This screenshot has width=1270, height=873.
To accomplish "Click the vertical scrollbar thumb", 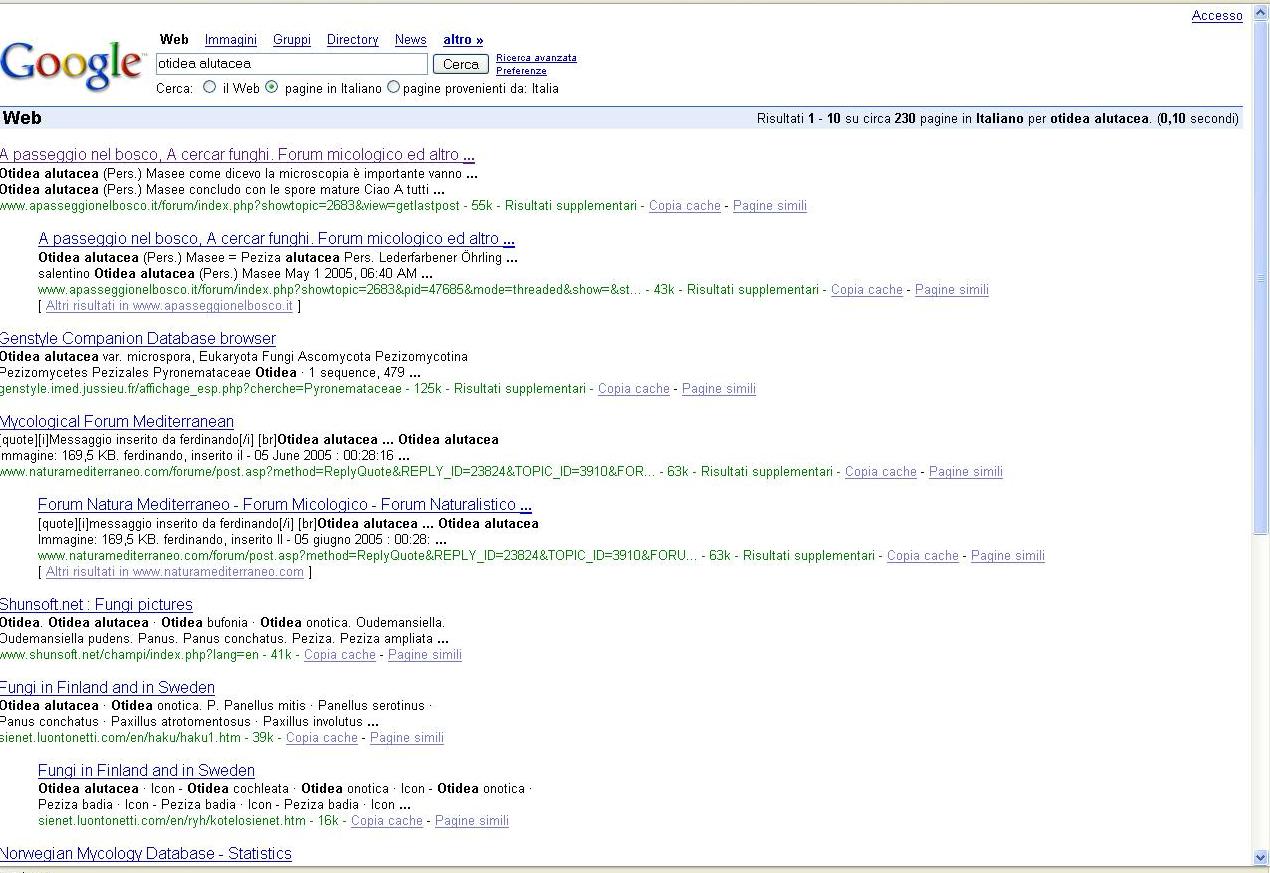I will pos(1260,278).
